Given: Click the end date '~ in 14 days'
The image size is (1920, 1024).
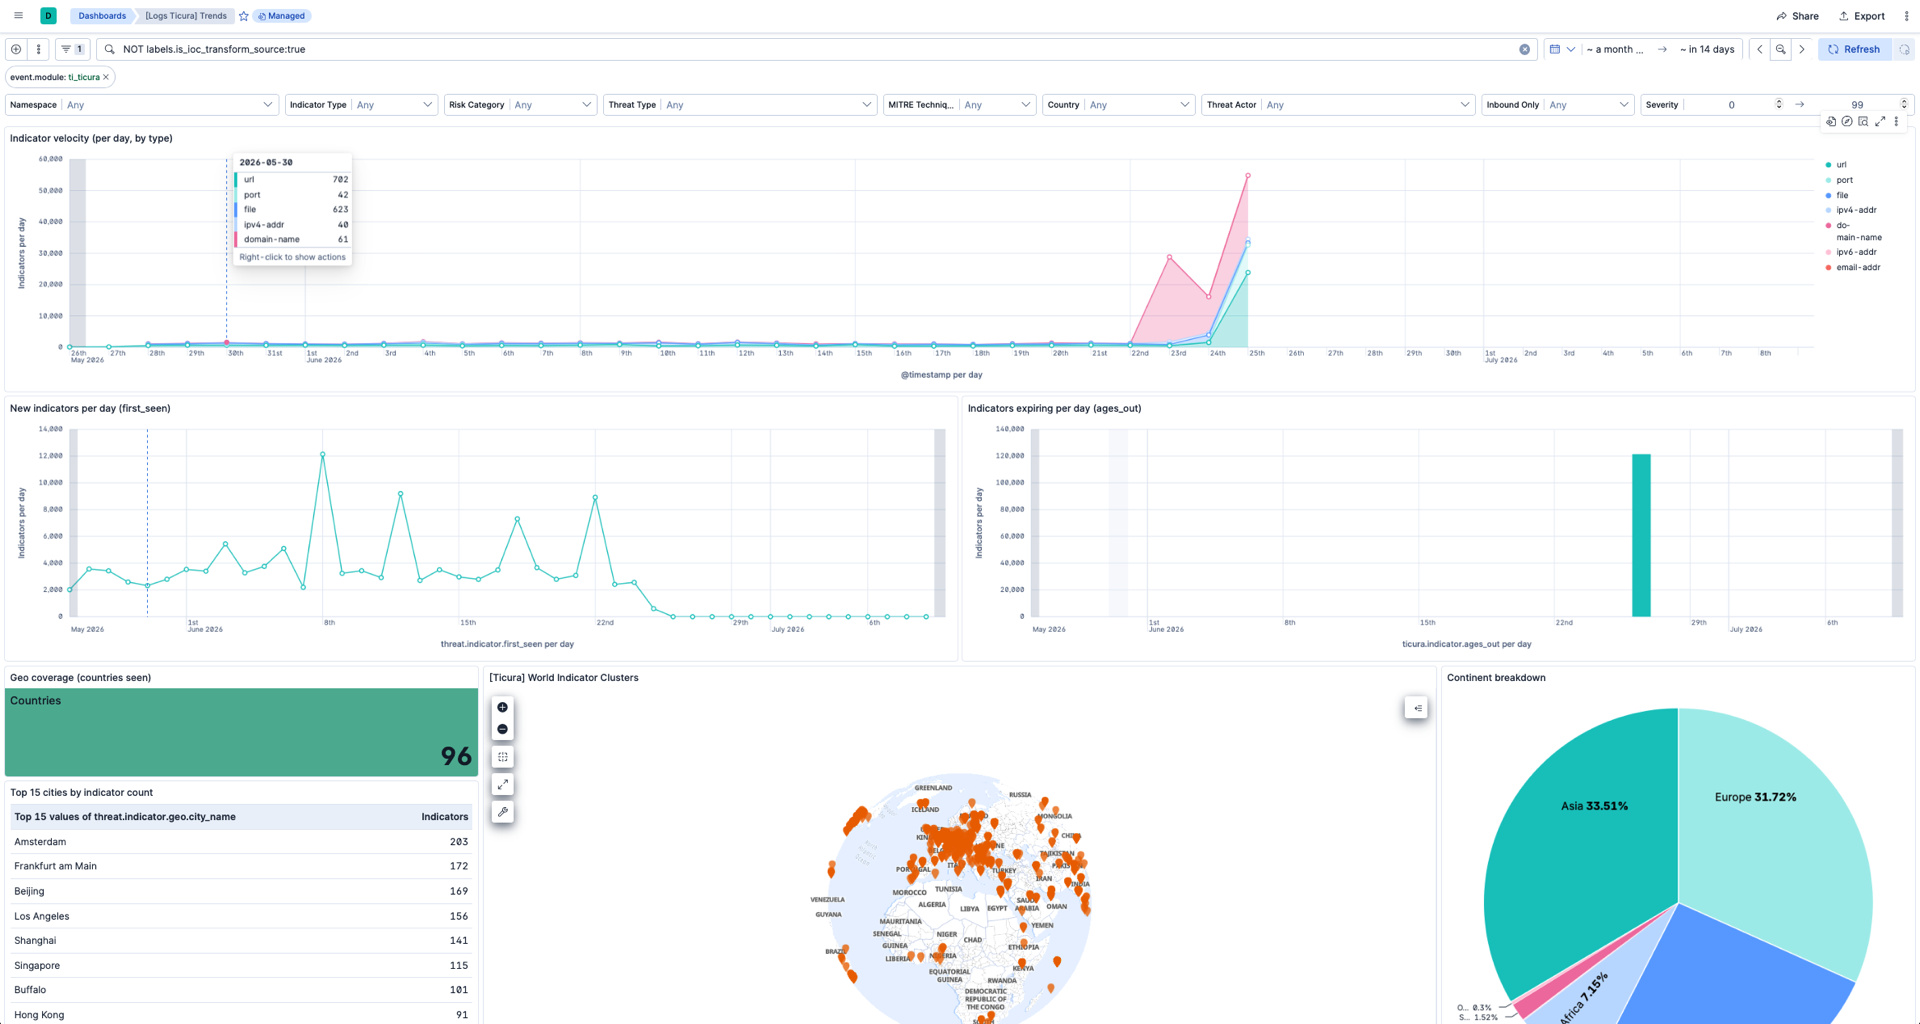Looking at the screenshot, I should pos(1707,49).
